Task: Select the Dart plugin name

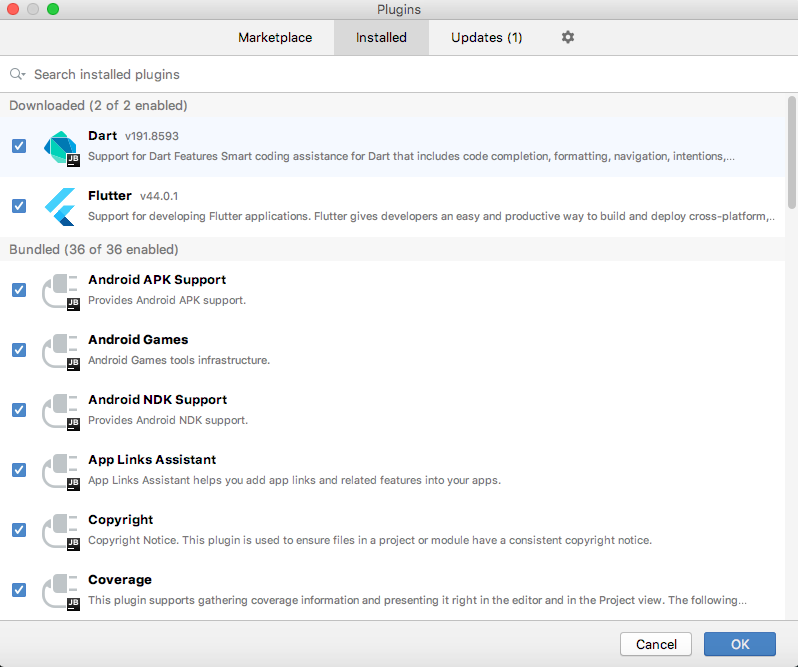Action: coord(102,136)
